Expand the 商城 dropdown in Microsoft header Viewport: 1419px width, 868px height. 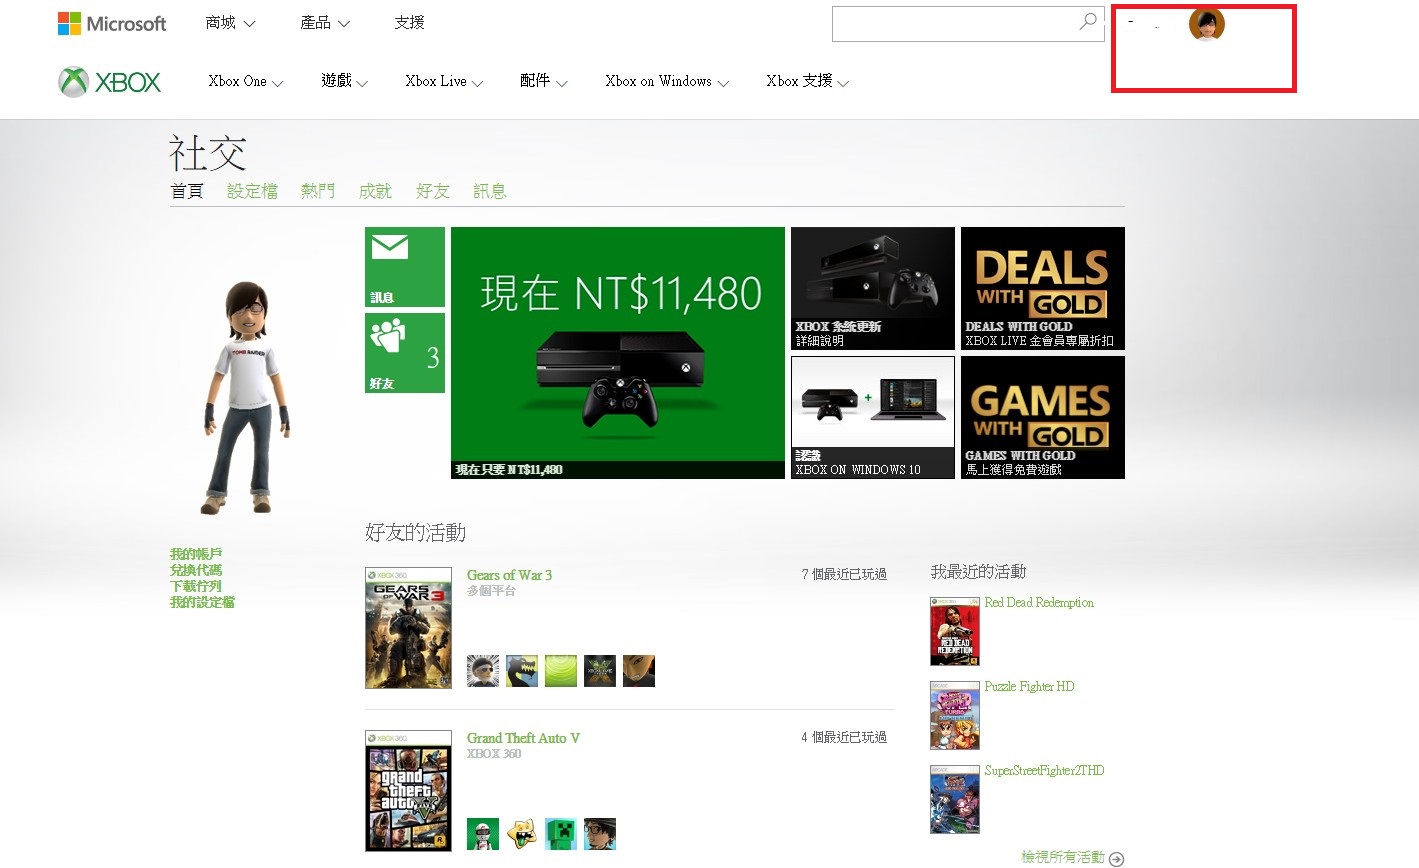(x=230, y=23)
